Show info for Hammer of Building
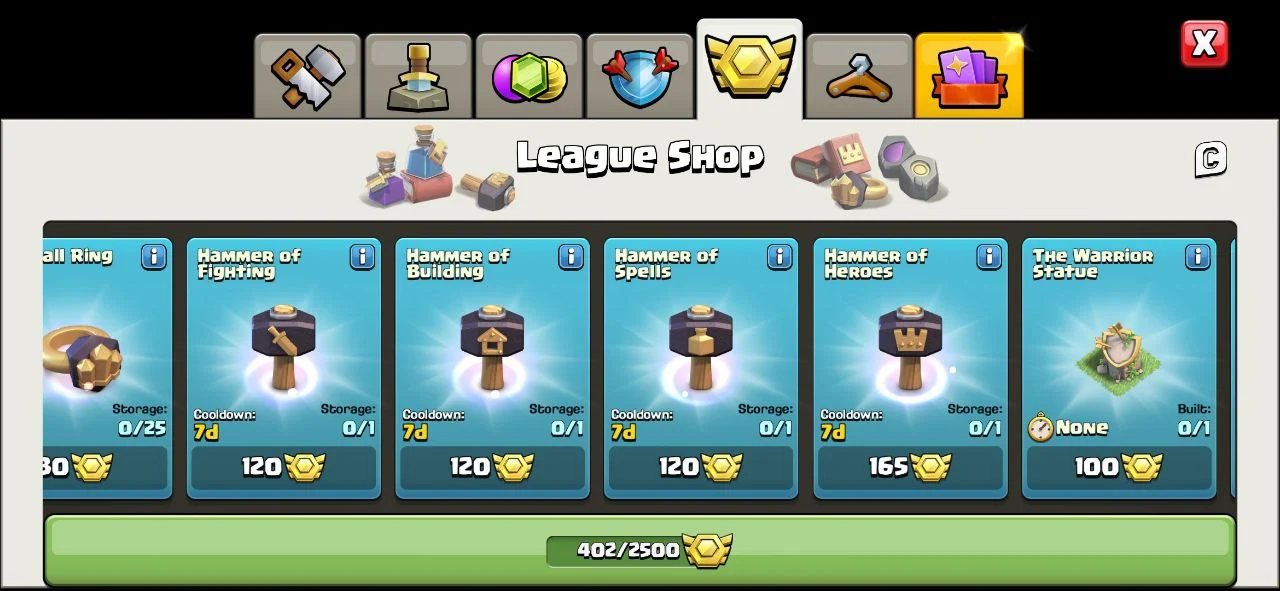Image resolution: width=1280 pixels, height=591 pixels. 571,257
